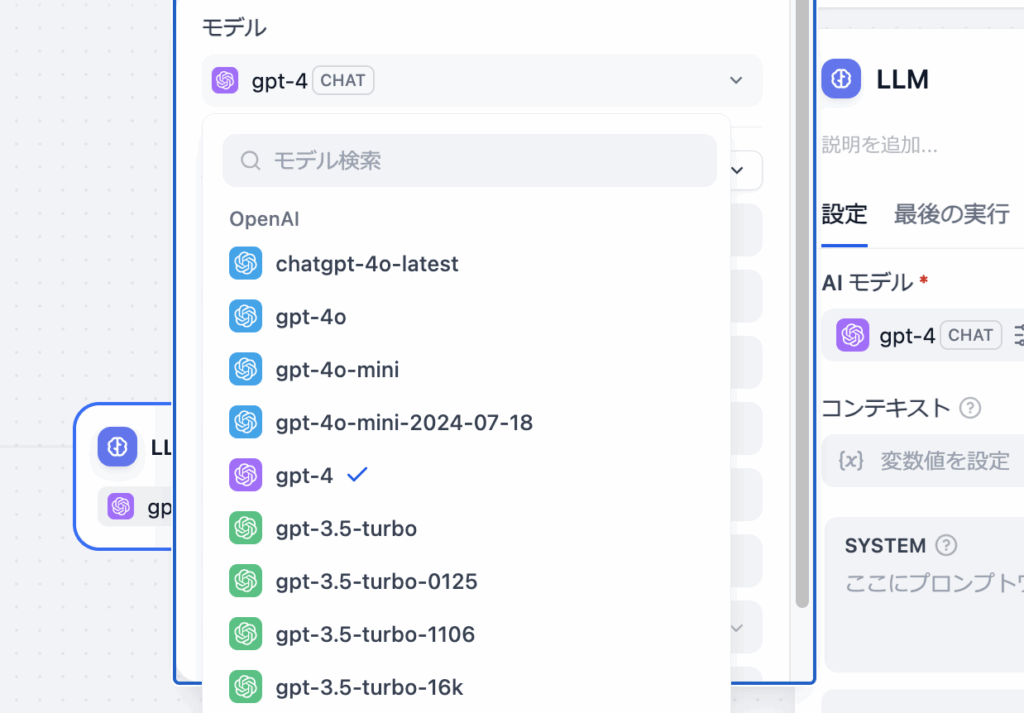Click the magnifier icon in model search
This screenshot has height=713, width=1024.
(x=251, y=161)
